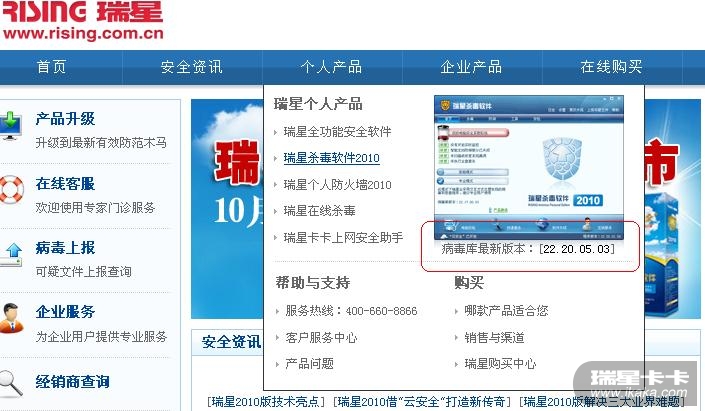Click the 企业服务 person icon
Image resolution: width=705 pixels, height=411 pixels.
point(11,318)
